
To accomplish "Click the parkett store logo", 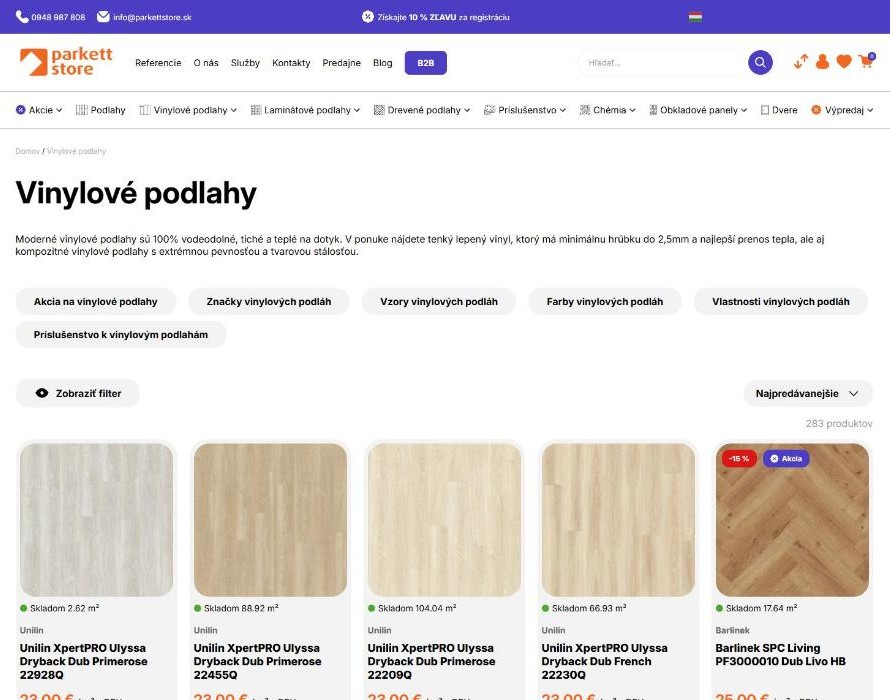I will tap(66, 62).
